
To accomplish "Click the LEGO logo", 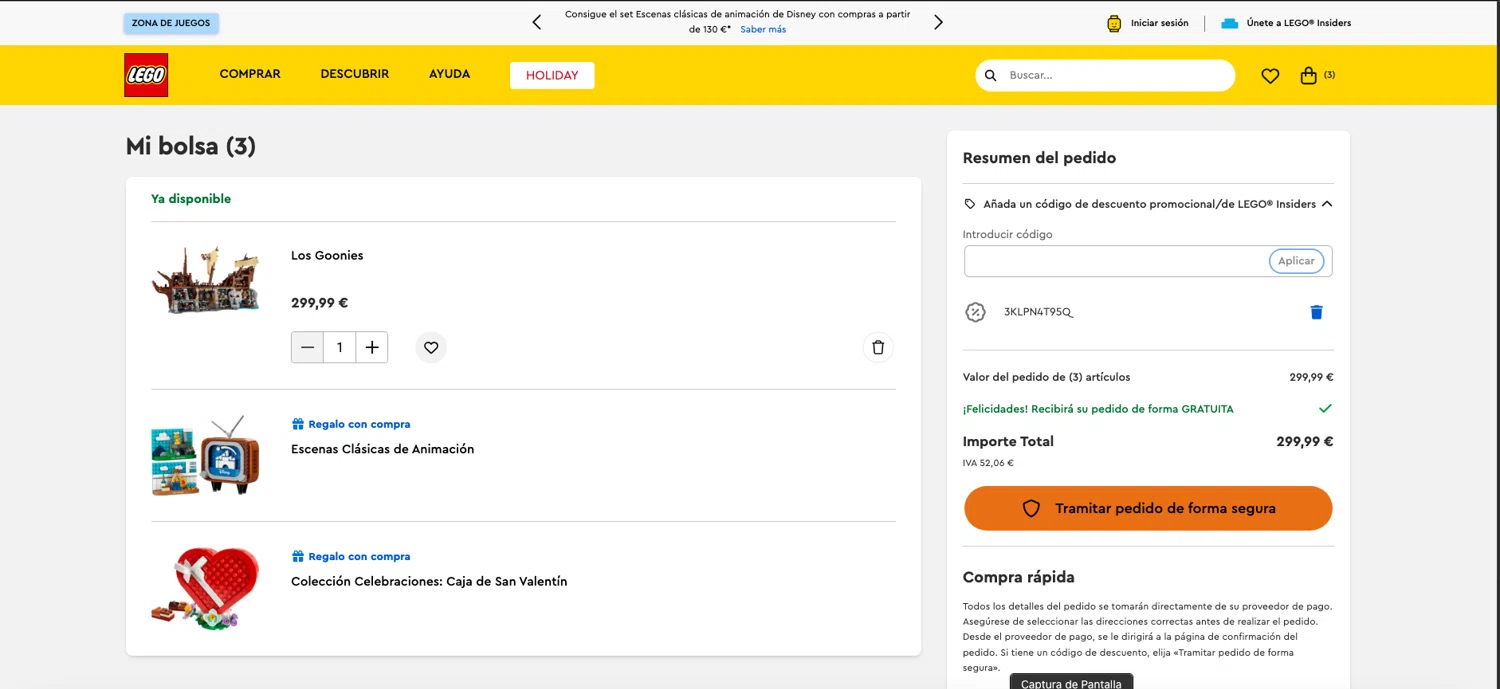I will (146, 75).
